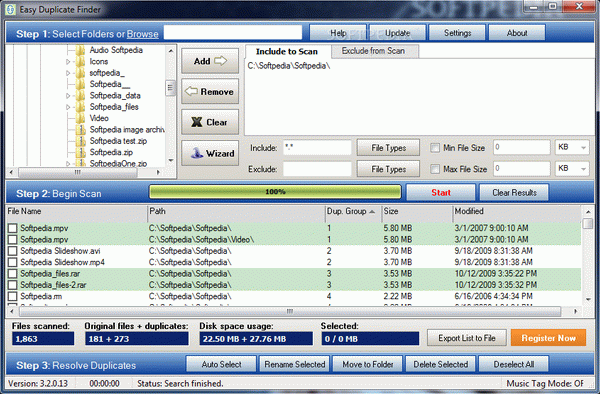
Task: Open the Update button
Action: (x=398, y=33)
